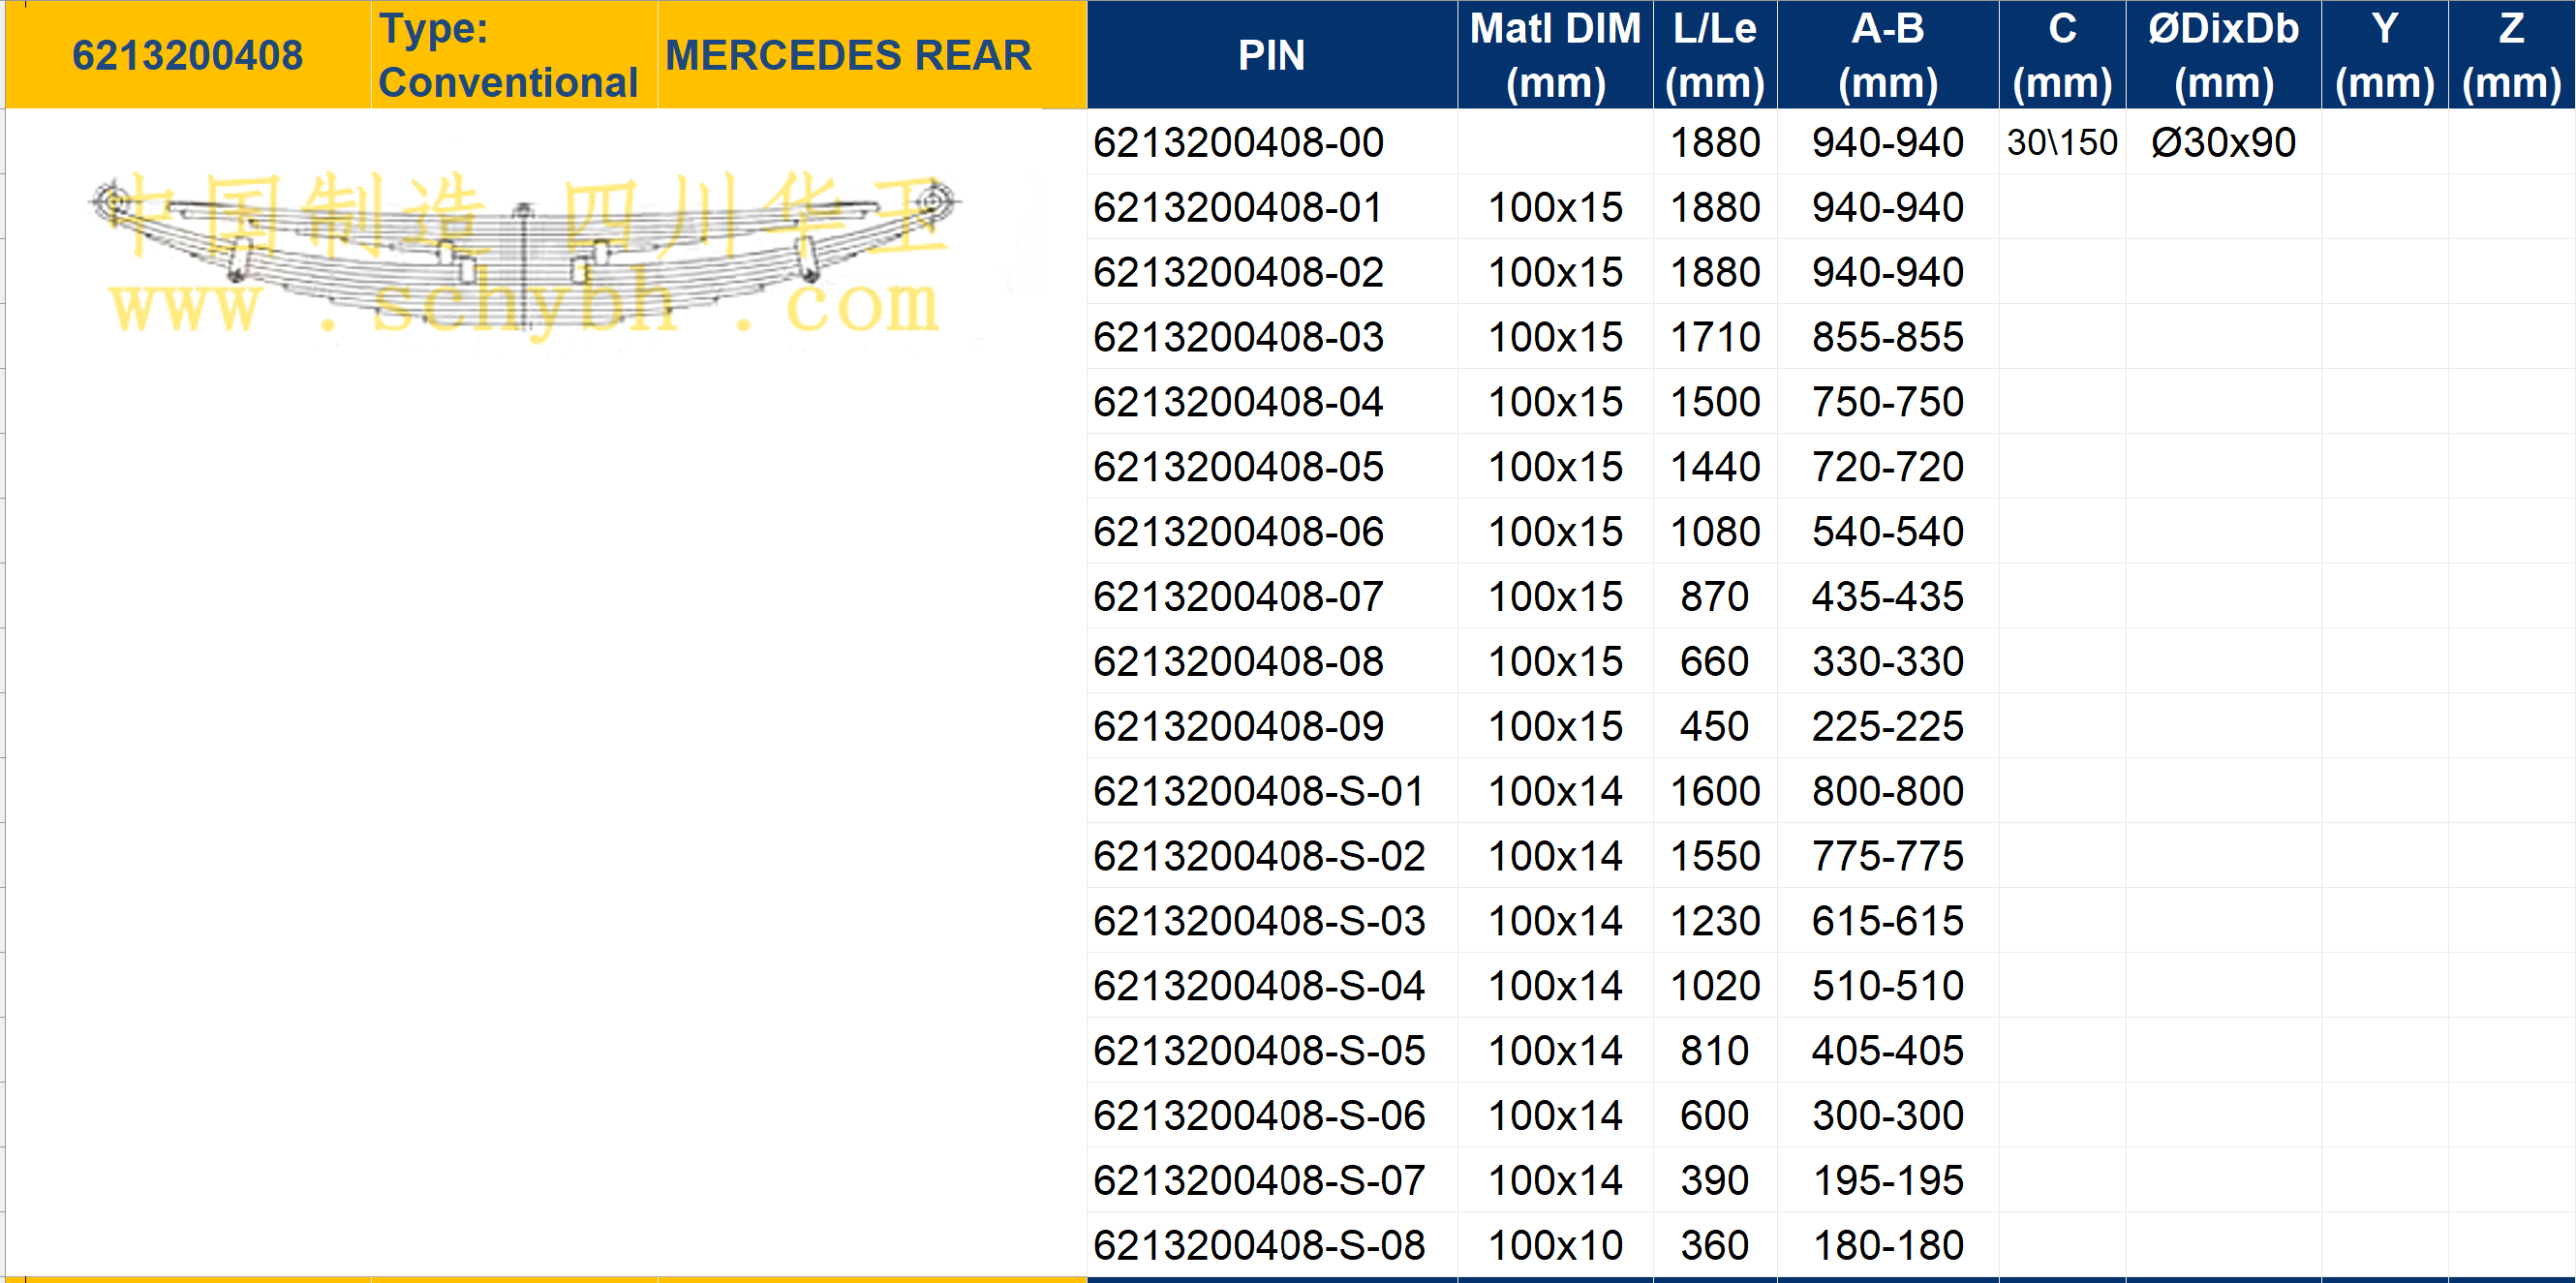Select cell 6213200408-09
This screenshot has height=1283, width=2576.
pos(1272,726)
